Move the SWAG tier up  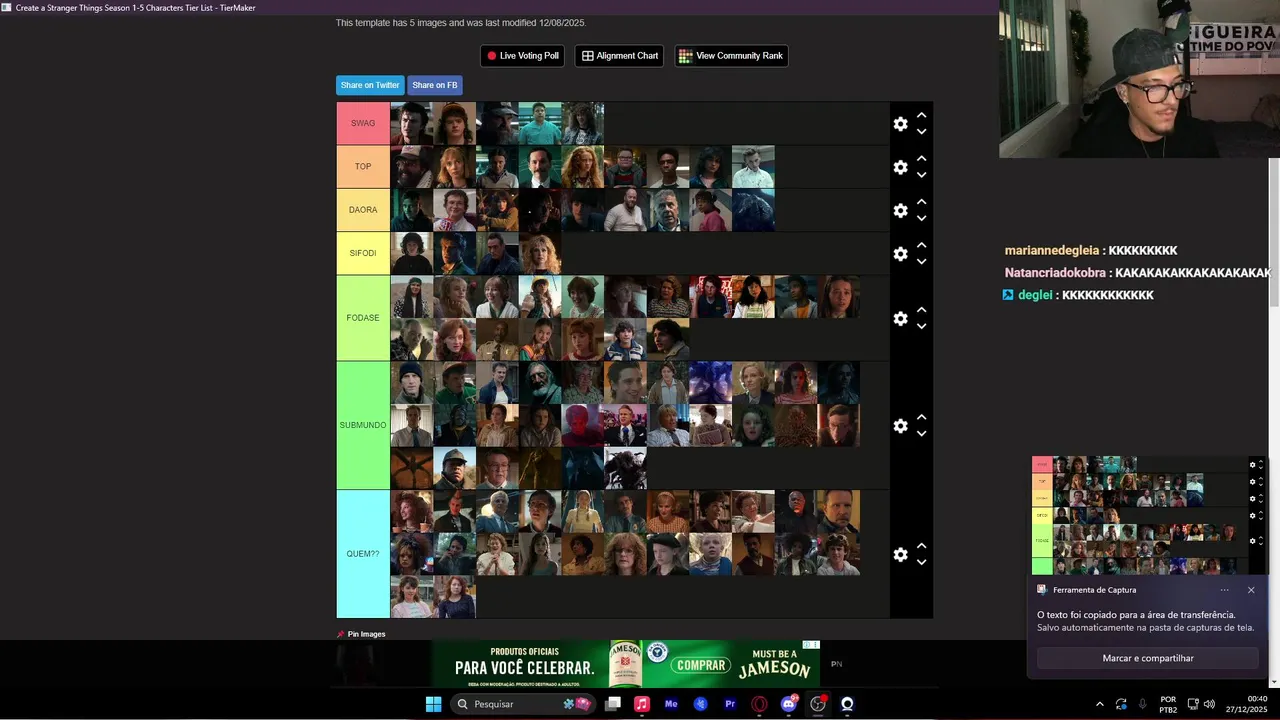point(922,116)
